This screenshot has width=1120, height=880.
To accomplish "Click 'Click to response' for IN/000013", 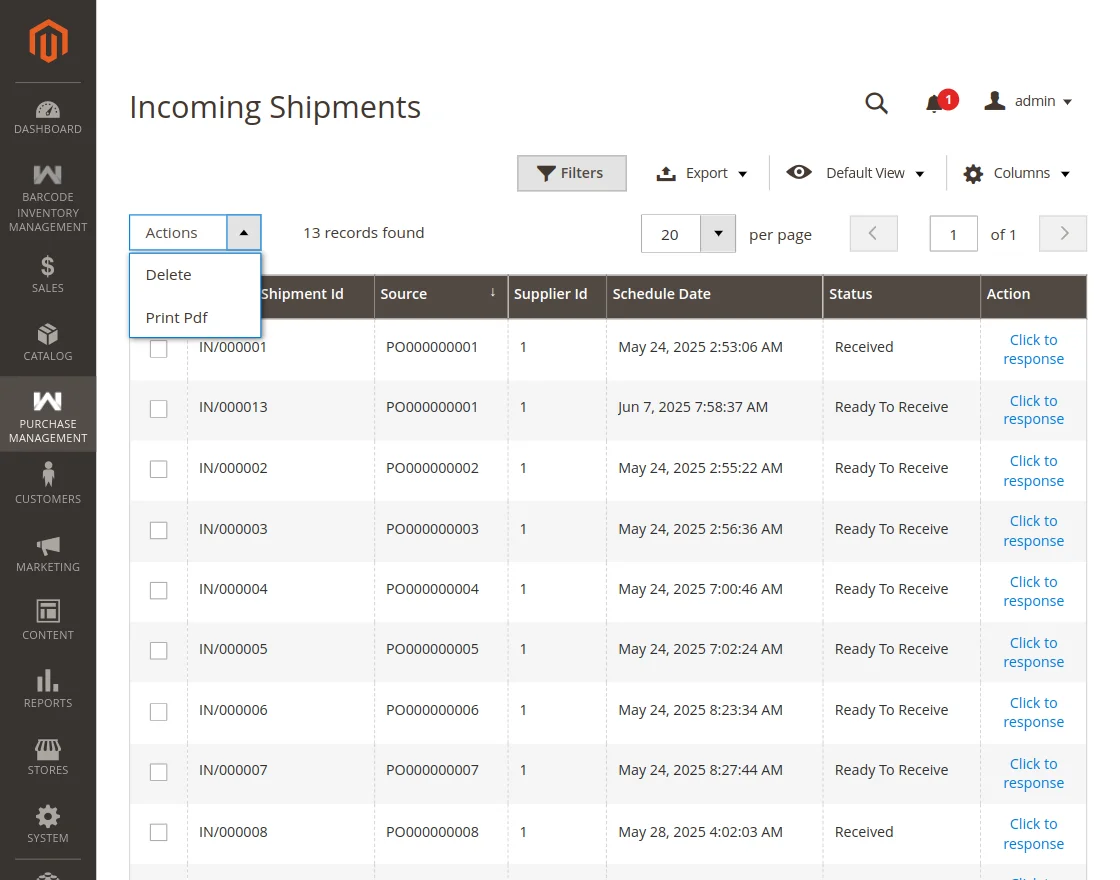I will [x=1033, y=410].
